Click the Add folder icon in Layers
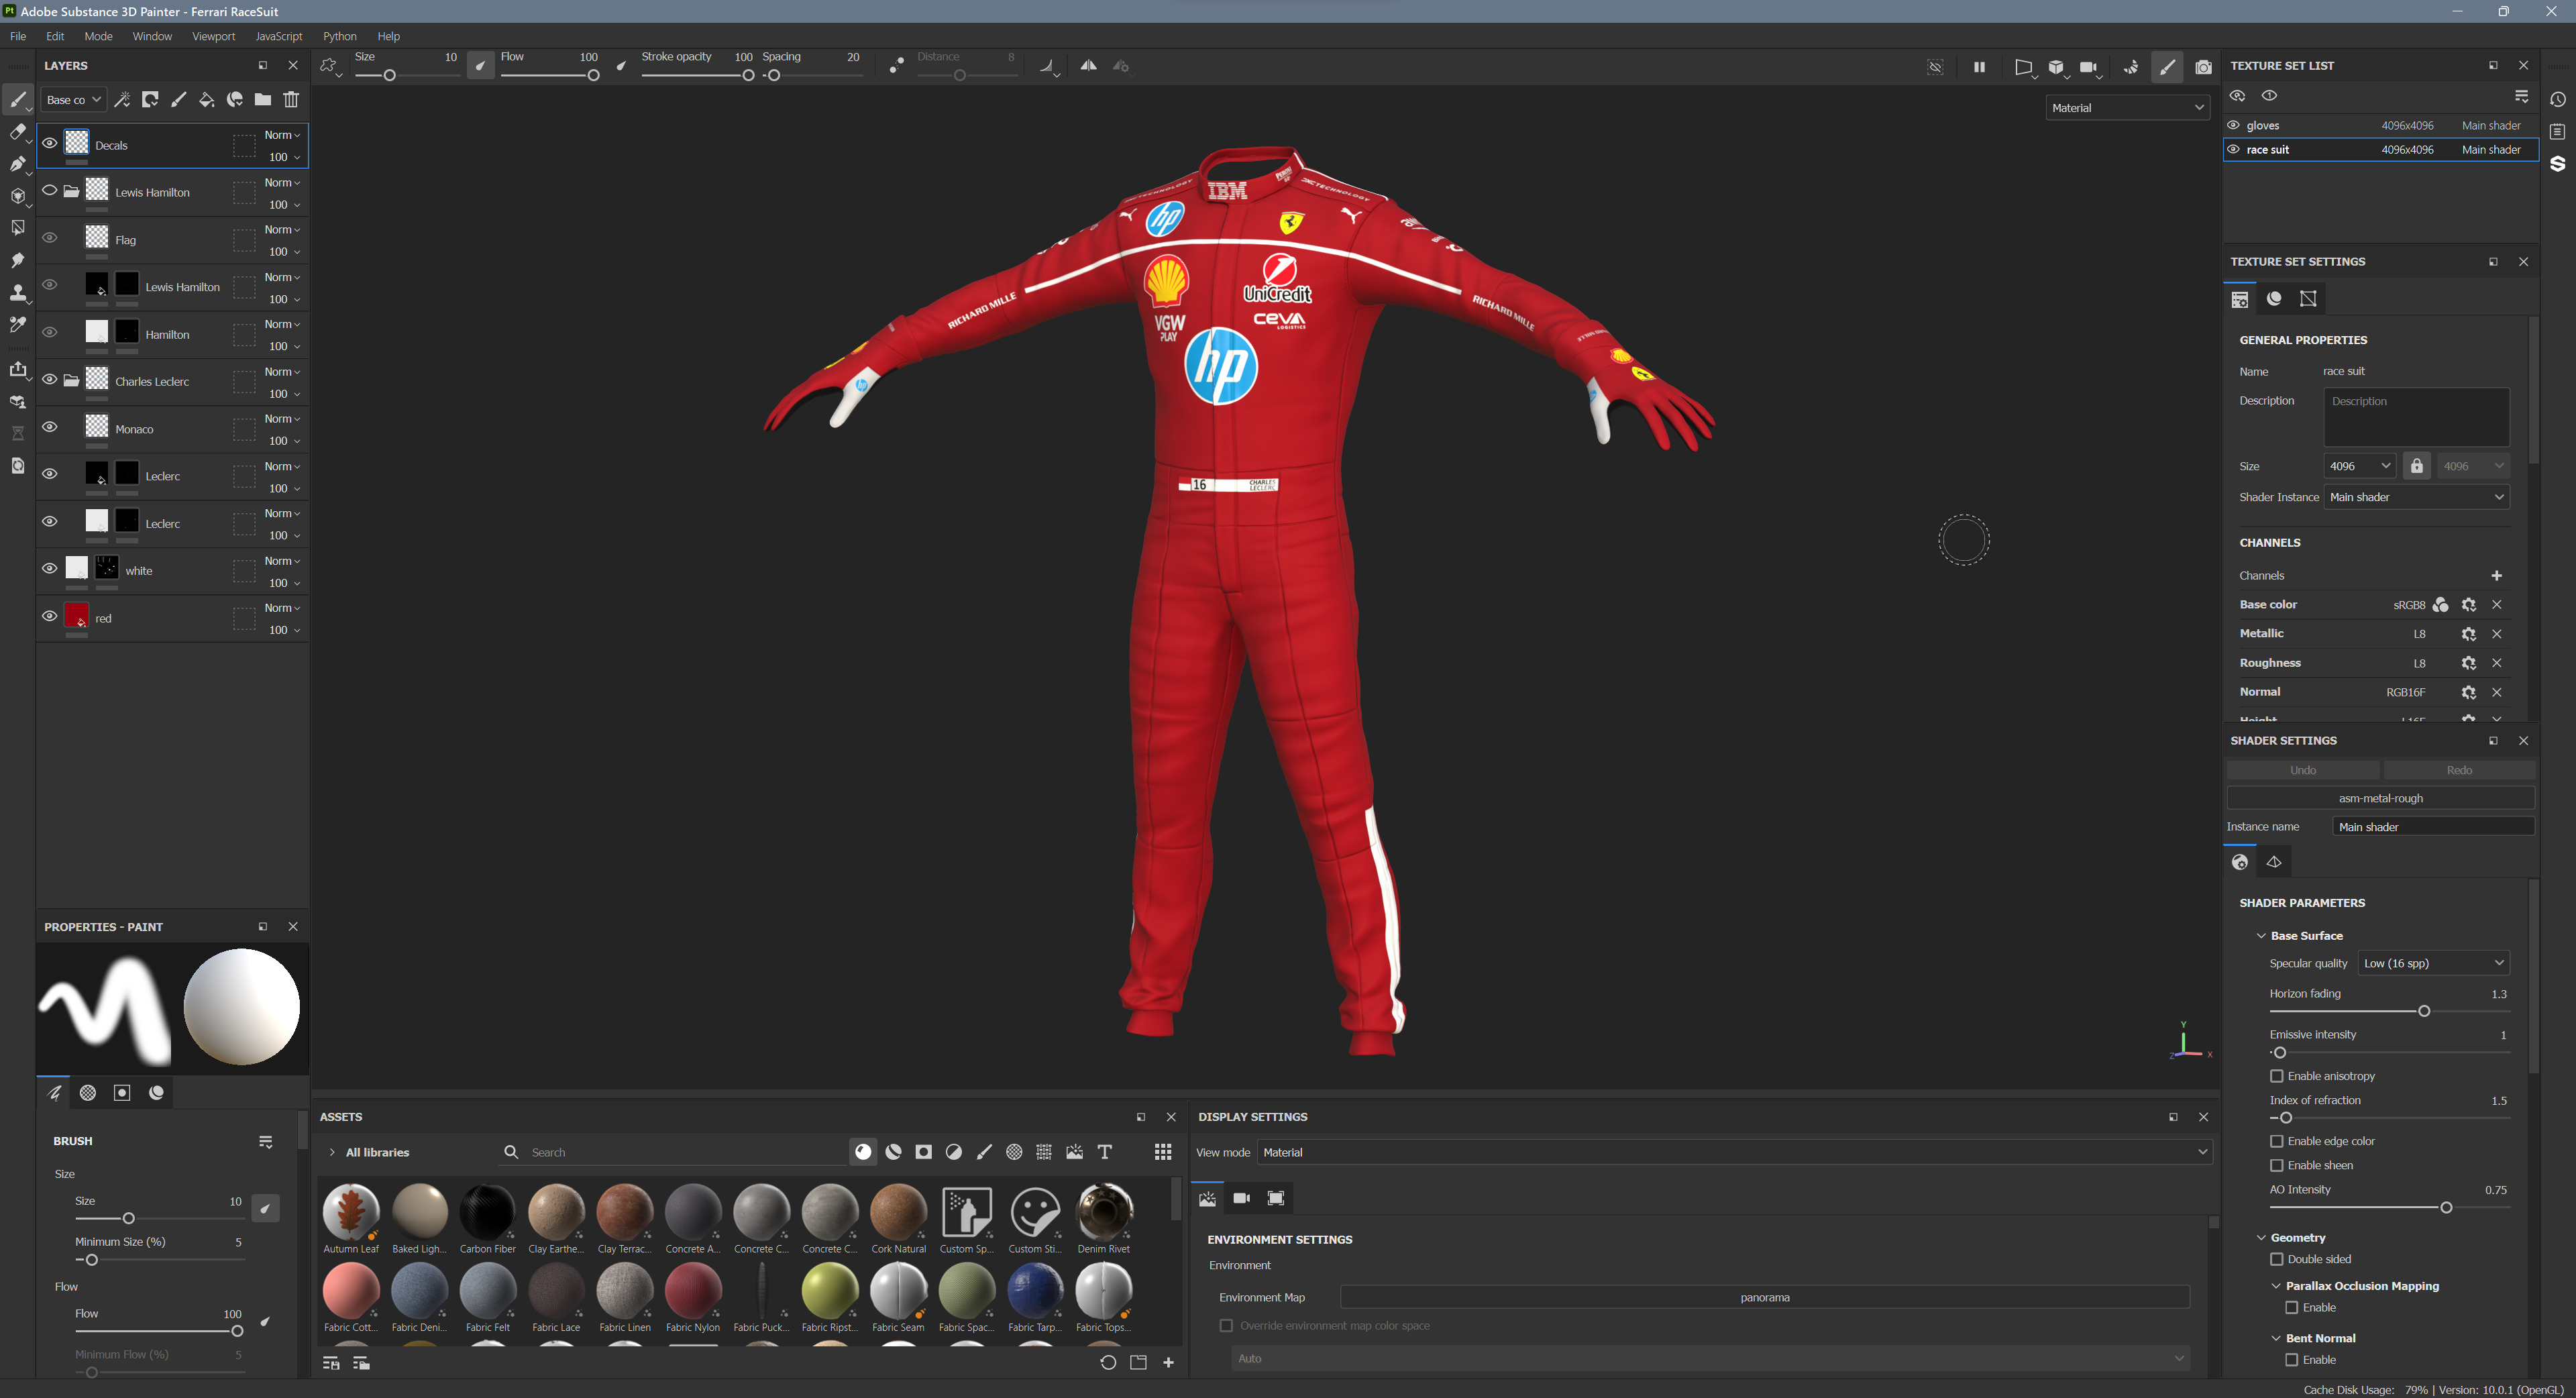 pyautogui.click(x=263, y=100)
